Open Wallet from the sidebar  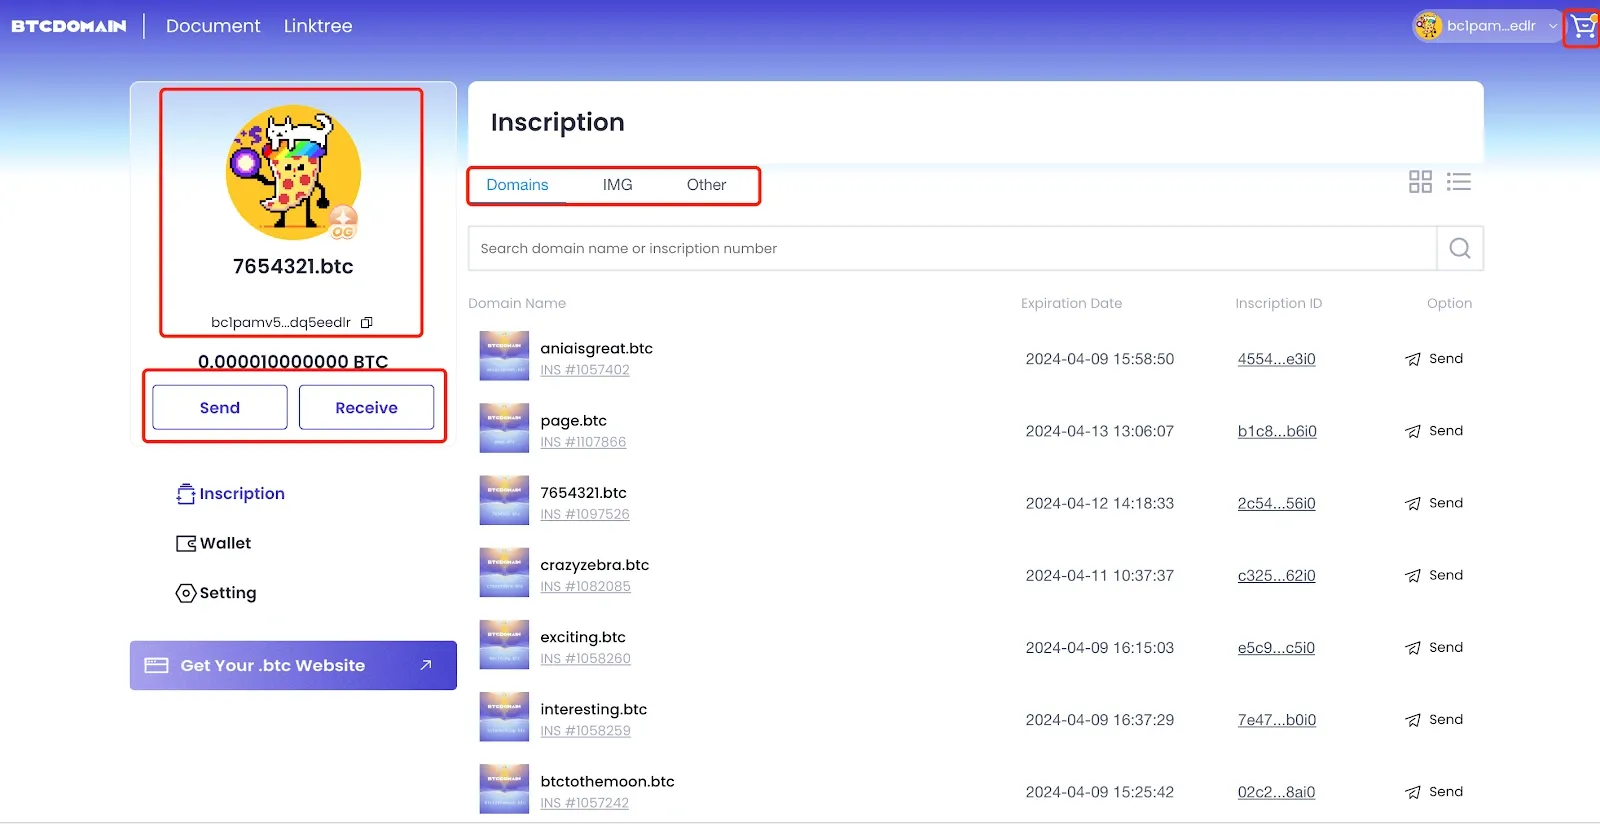[214, 543]
